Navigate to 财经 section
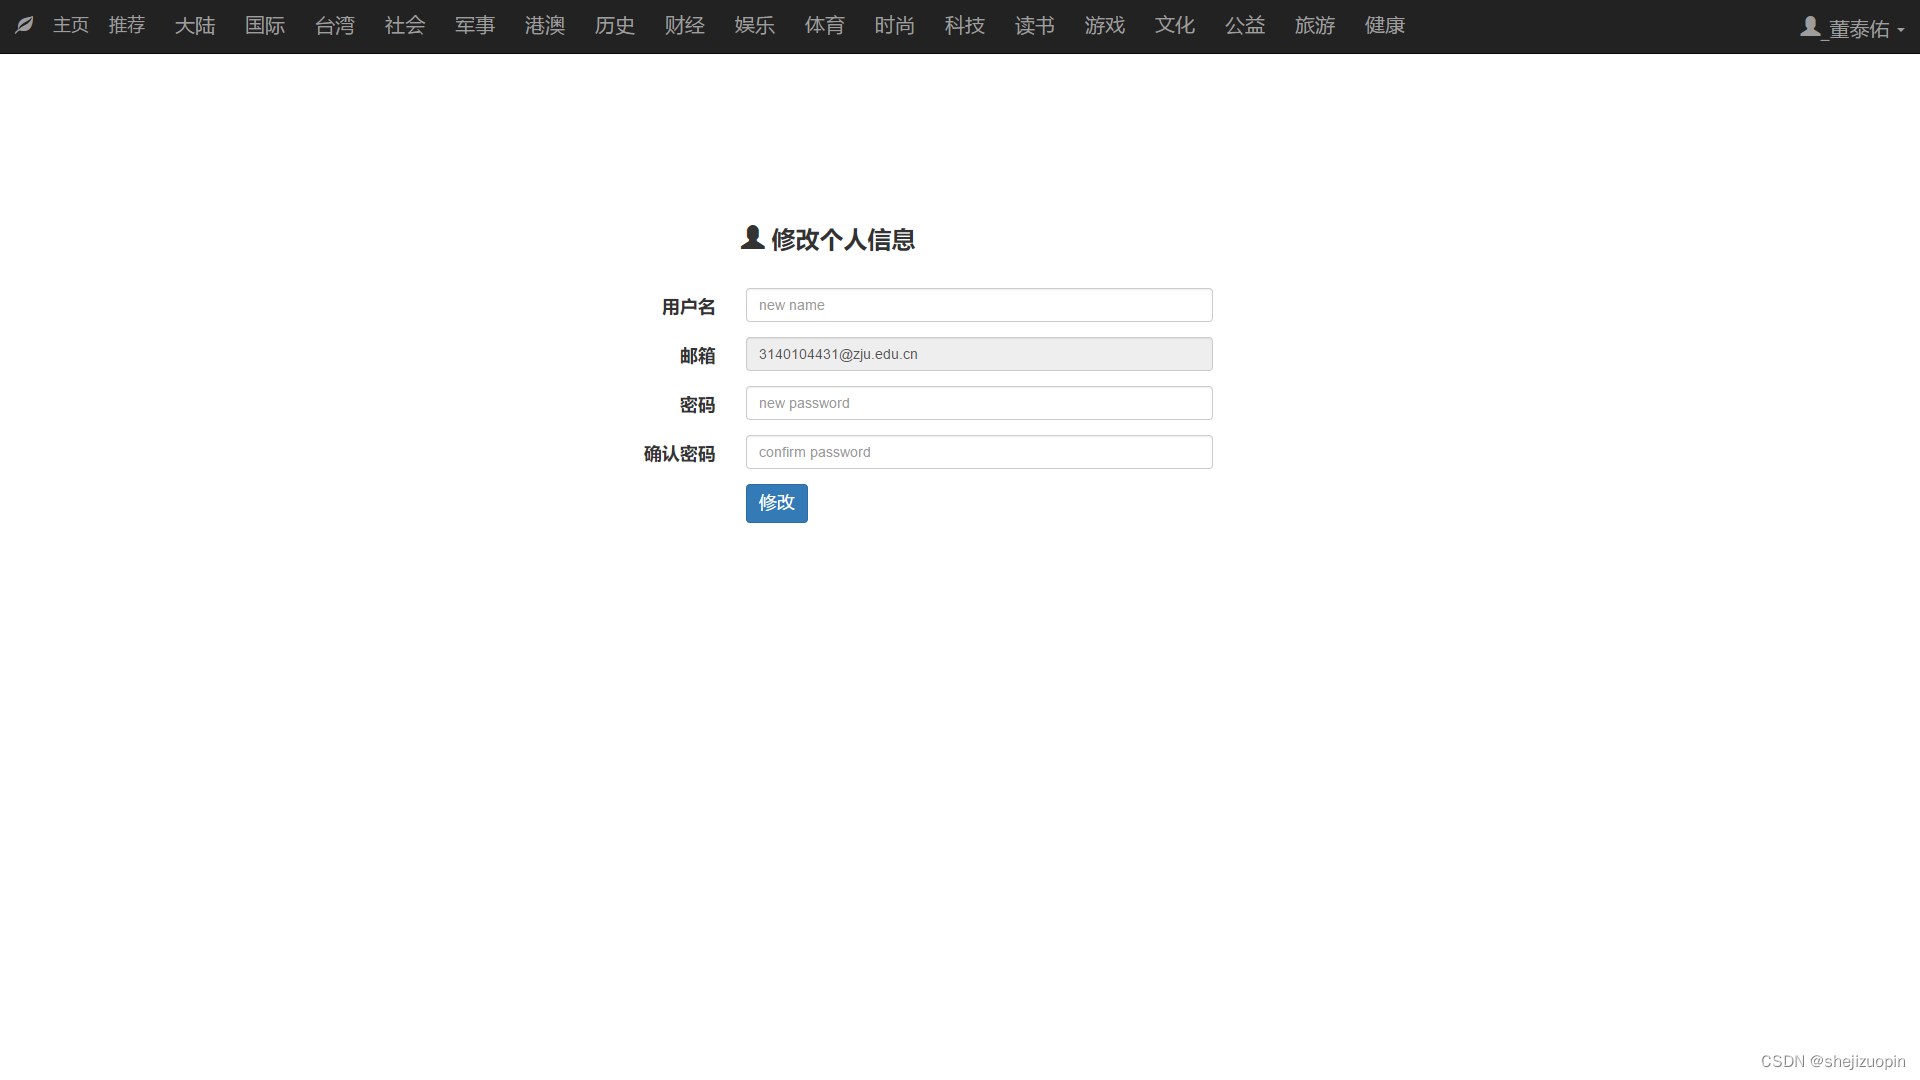Screen dimensions: 1920x1080 (x=685, y=25)
